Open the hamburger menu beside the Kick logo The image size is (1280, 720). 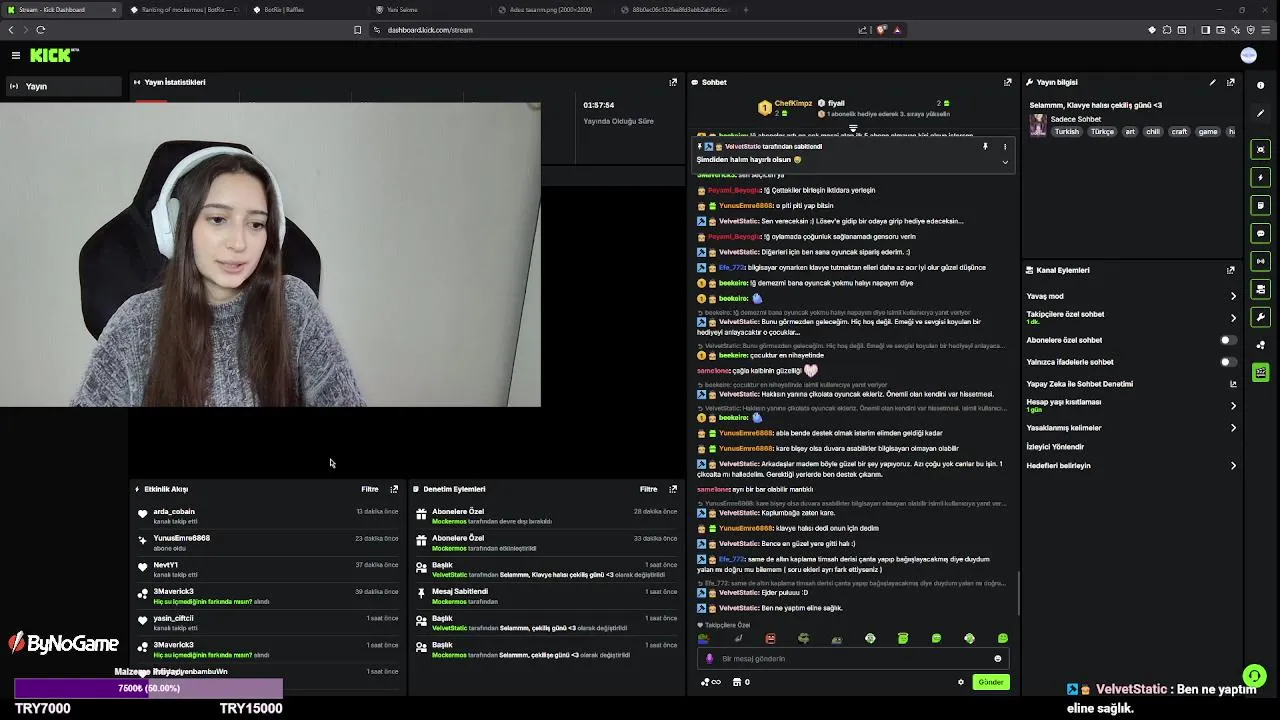point(16,56)
